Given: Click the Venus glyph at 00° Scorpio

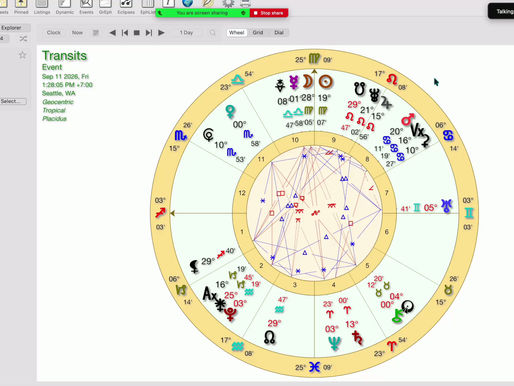Looking at the screenshot, I should (230, 112).
